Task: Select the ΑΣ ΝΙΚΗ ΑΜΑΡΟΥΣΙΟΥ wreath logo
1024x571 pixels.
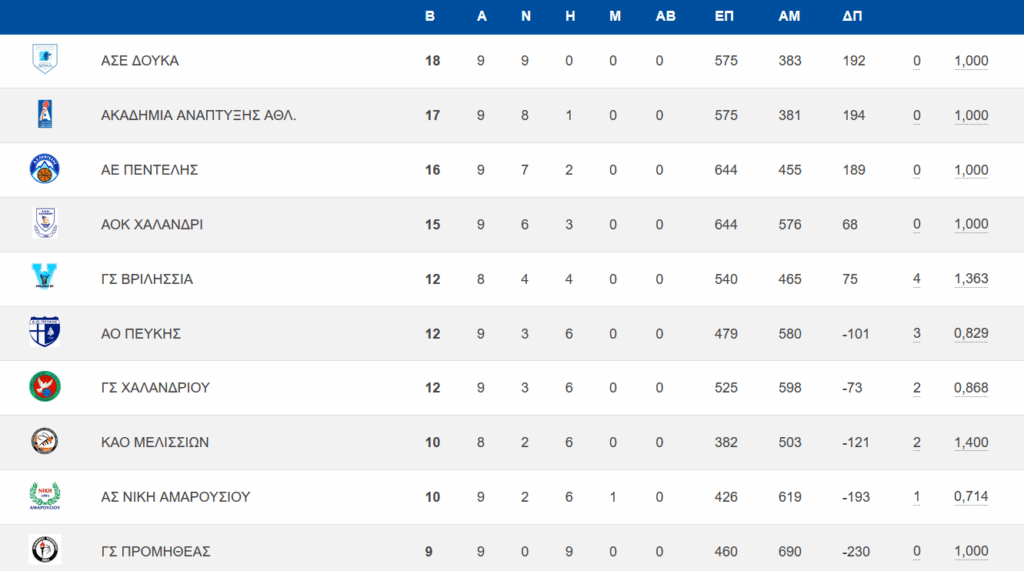Action: coord(45,496)
